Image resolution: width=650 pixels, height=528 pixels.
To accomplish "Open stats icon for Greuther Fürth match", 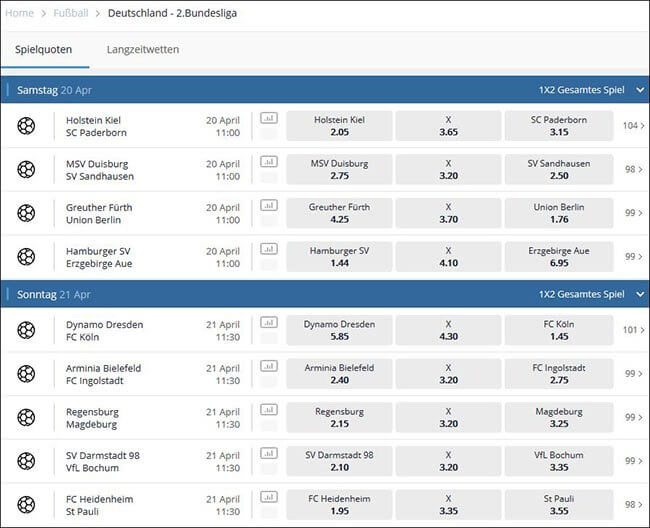I will coord(269,205).
